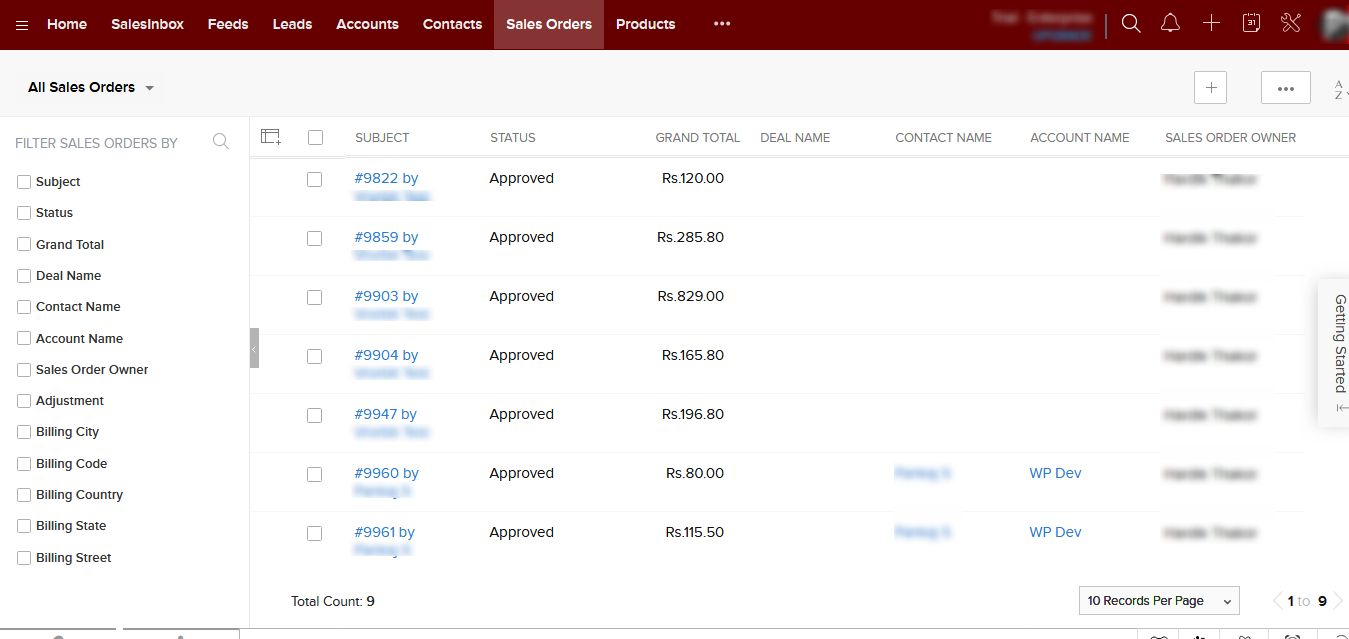Open the global search magnifier icon

[1131, 23]
